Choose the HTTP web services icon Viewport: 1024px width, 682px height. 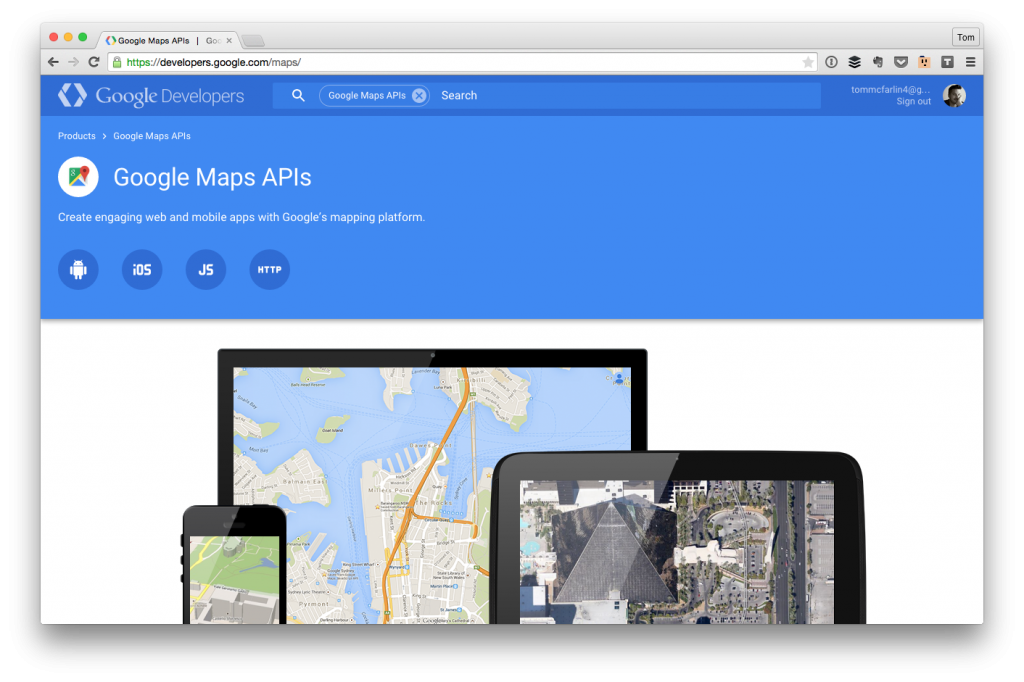click(269, 269)
